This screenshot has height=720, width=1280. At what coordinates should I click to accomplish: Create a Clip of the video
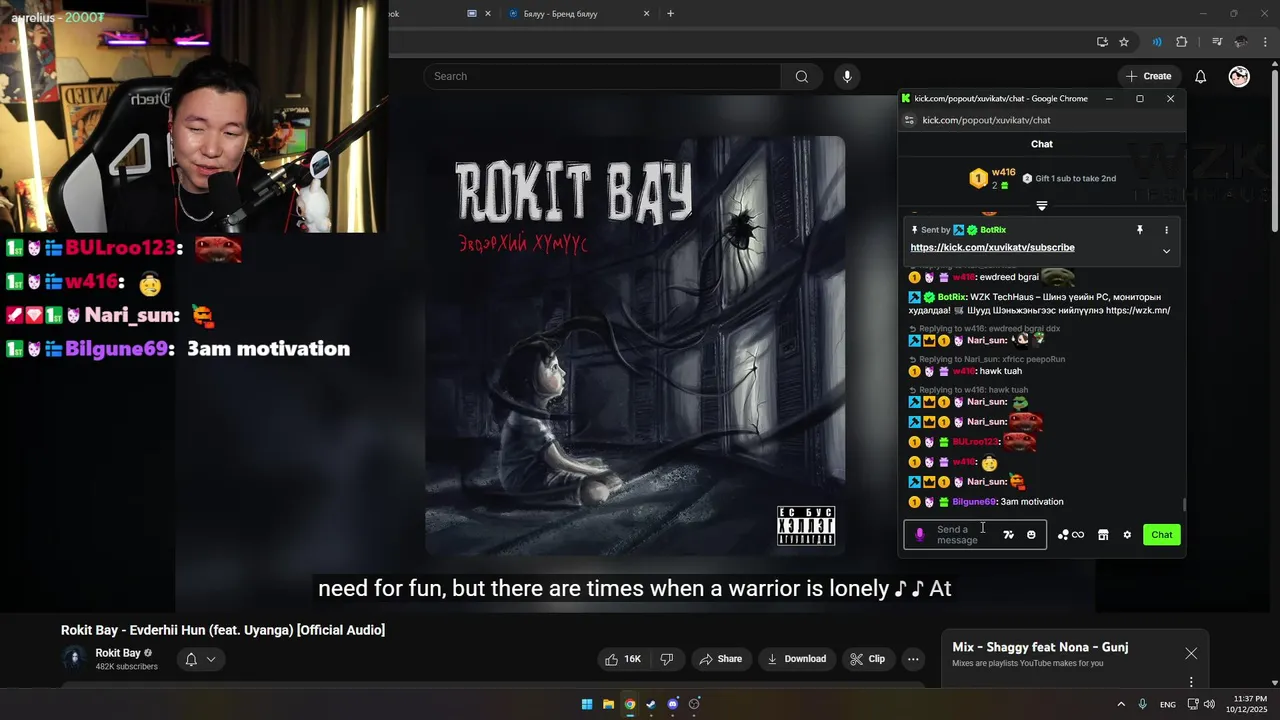867,659
